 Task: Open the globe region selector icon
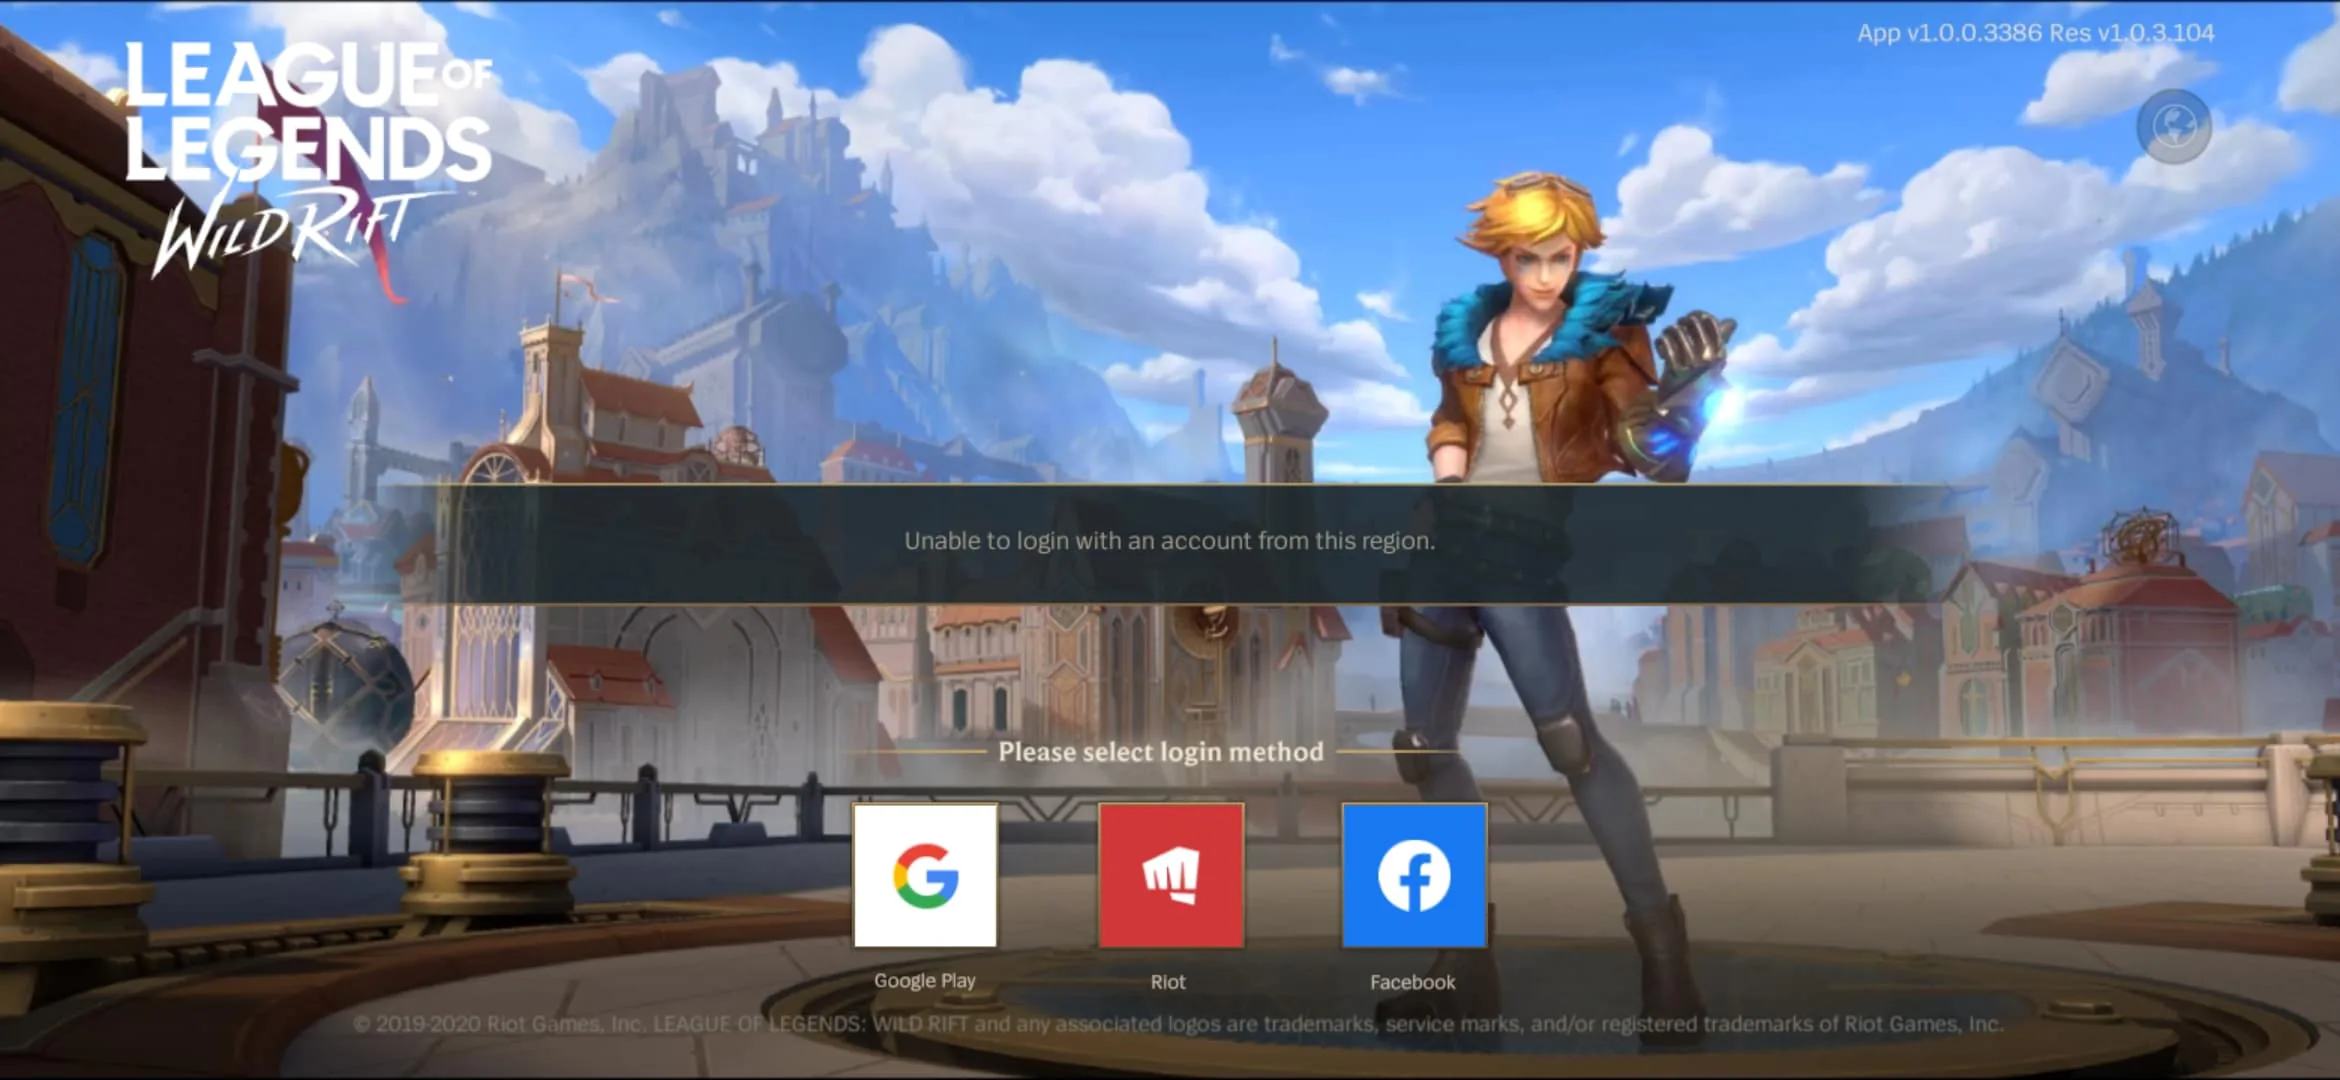(2174, 127)
